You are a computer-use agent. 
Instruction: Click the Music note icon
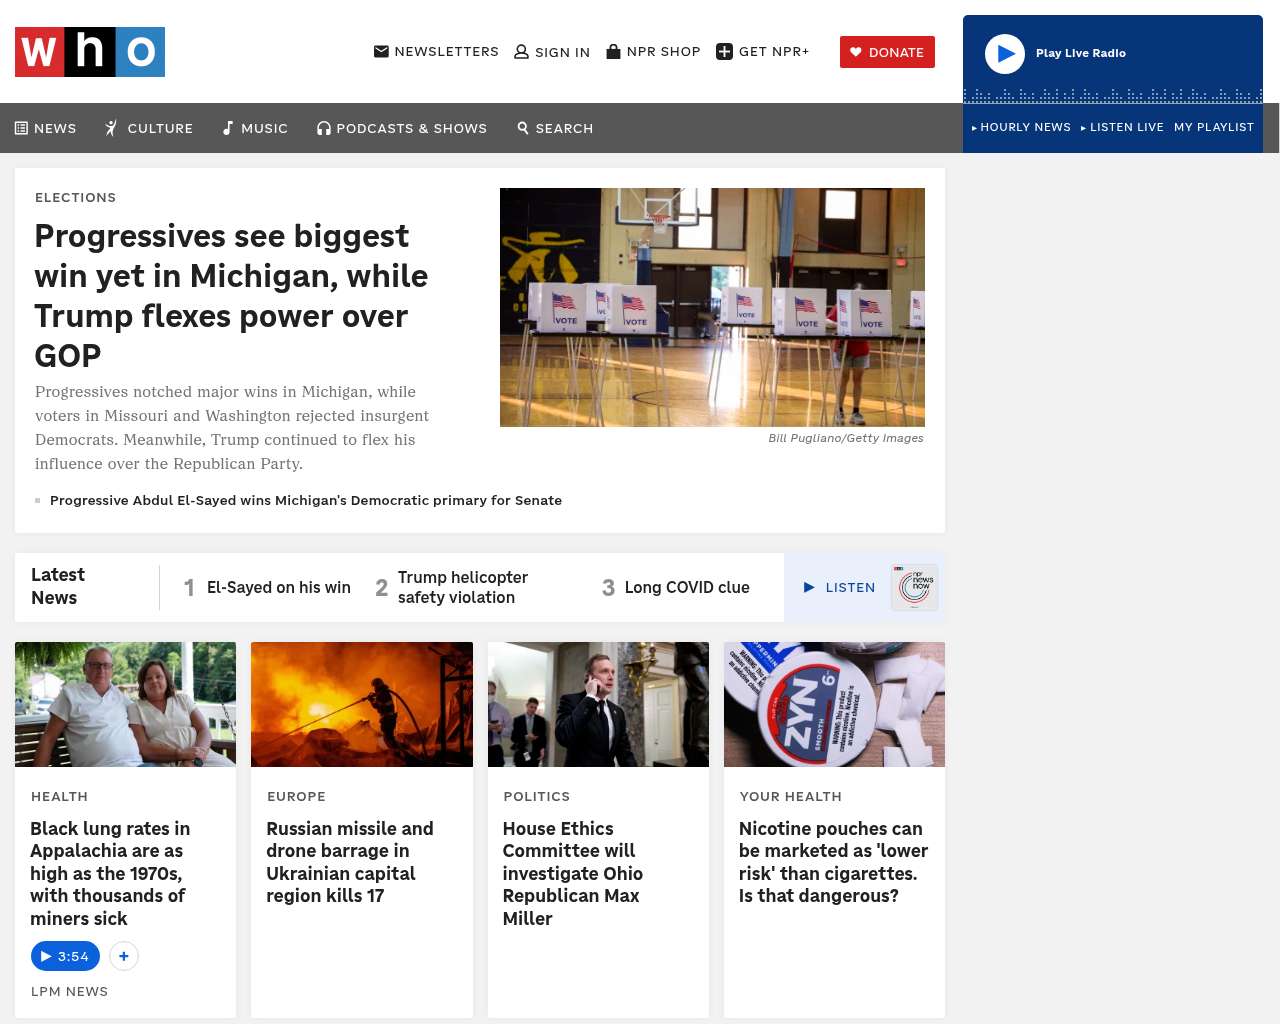tap(228, 128)
